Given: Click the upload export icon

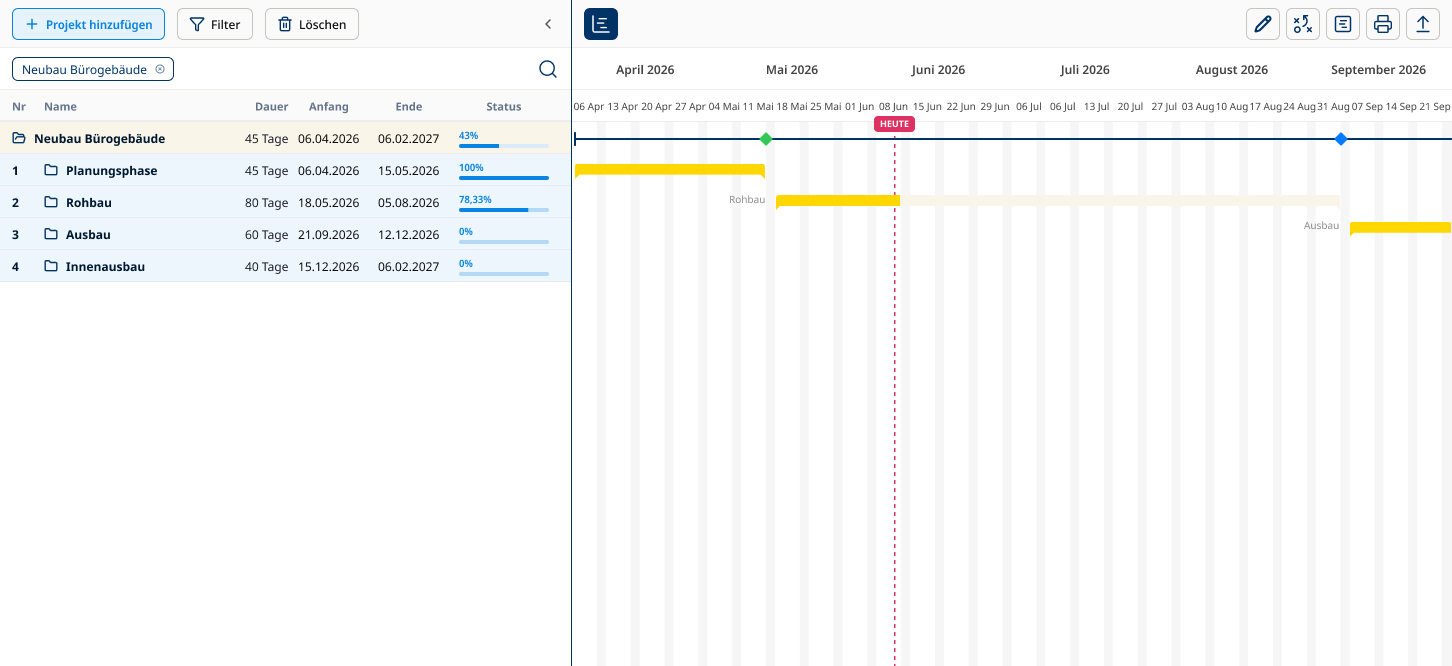Looking at the screenshot, I should point(1423,24).
